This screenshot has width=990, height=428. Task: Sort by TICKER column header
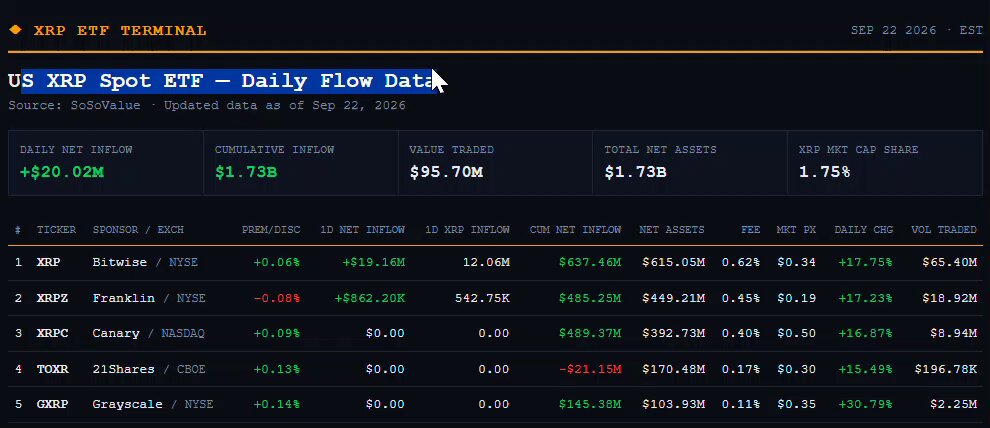coord(56,230)
